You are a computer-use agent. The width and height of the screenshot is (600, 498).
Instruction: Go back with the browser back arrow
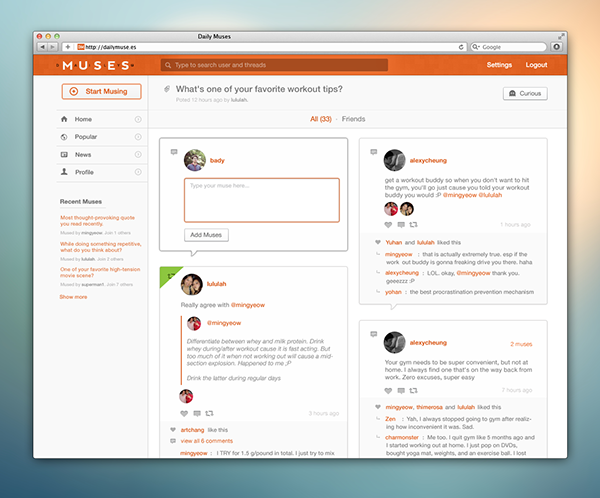42,47
